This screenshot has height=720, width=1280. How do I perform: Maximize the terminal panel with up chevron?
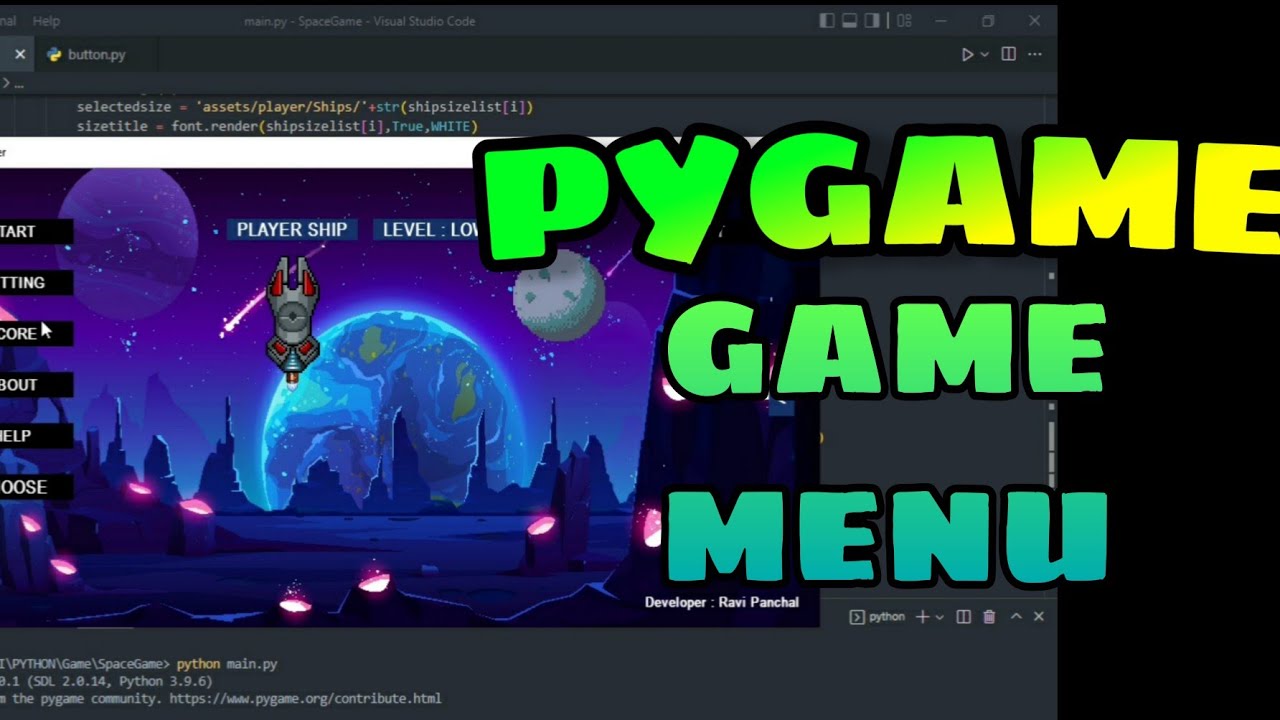click(x=1016, y=617)
